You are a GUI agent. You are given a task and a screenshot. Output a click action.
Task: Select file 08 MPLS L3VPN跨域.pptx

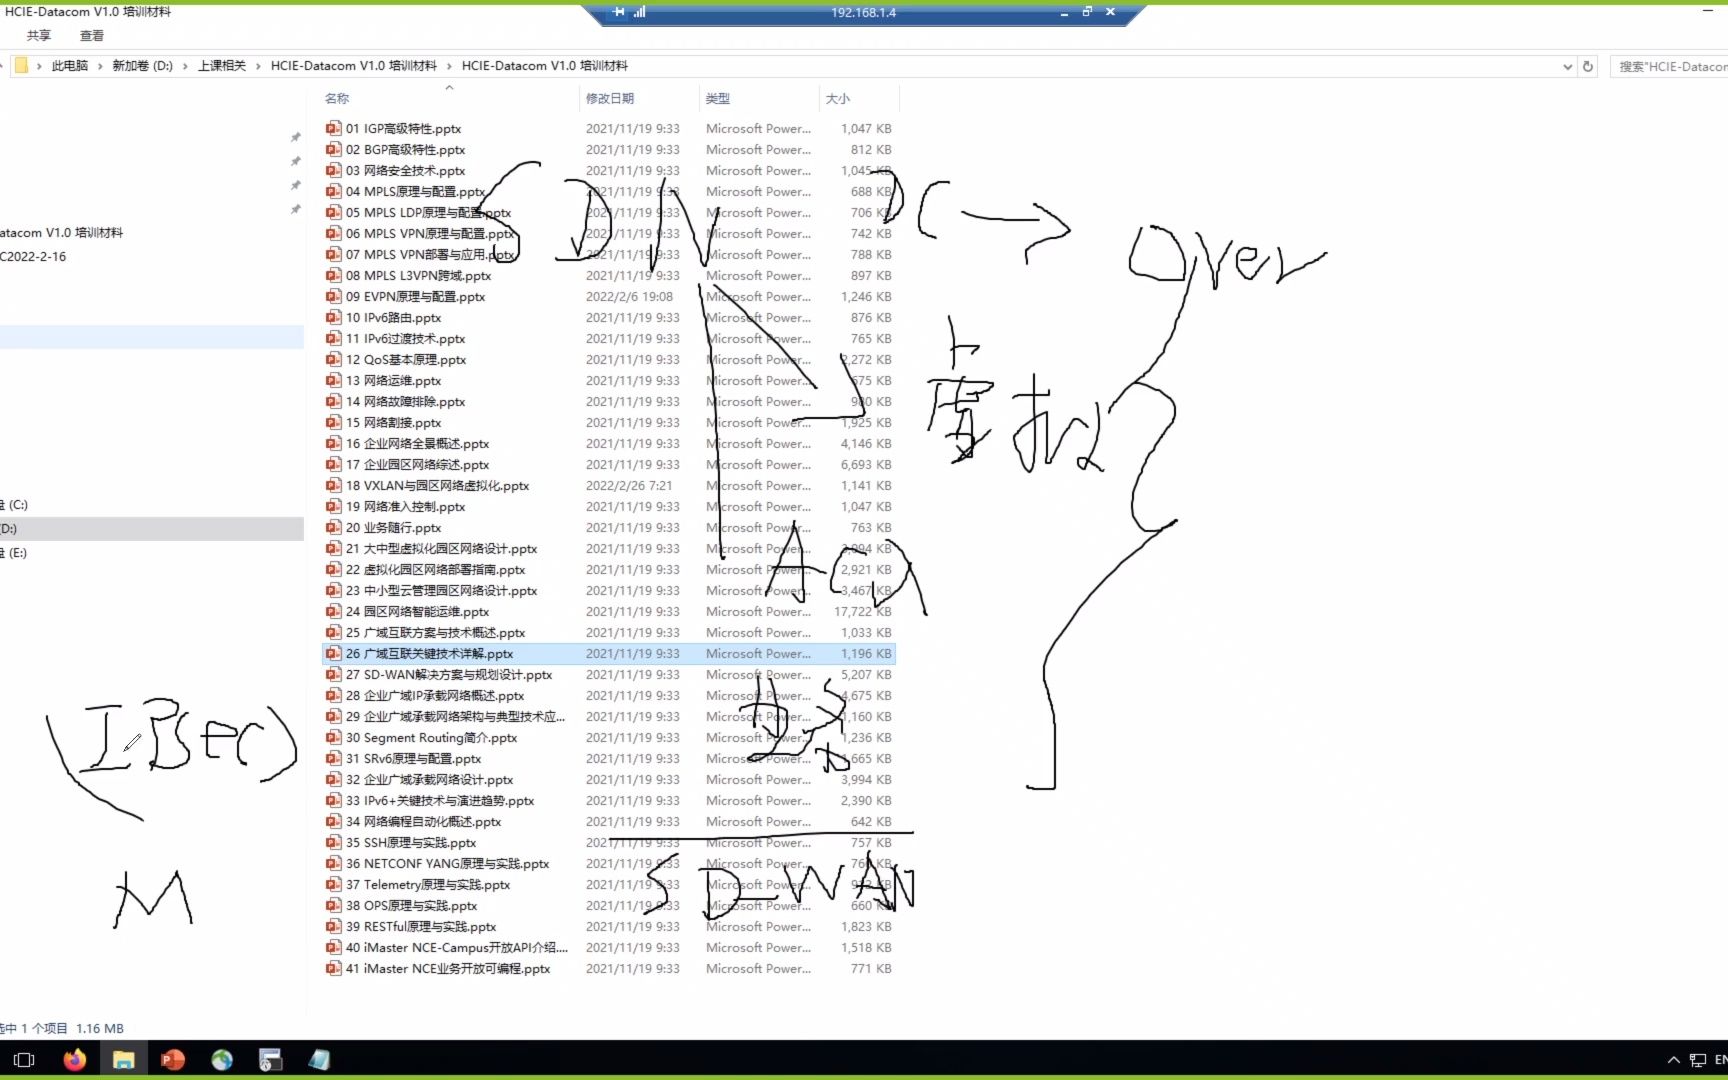(418, 275)
